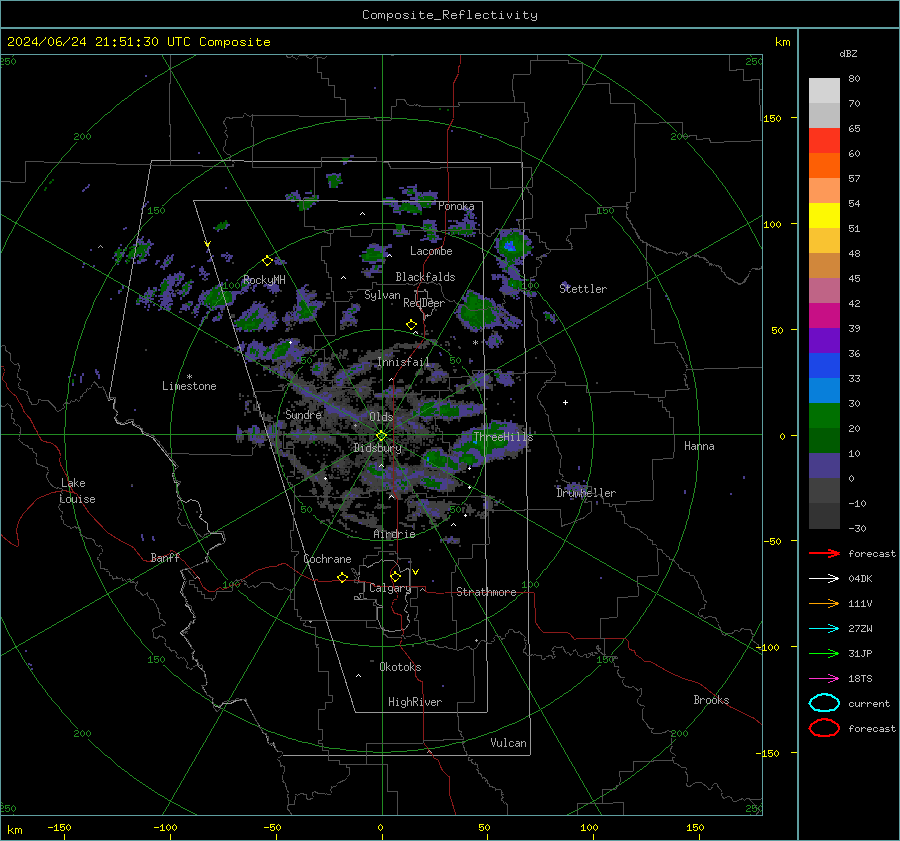Click the cyan 27ZW arrow icon
This screenshot has height=841, width=900.
tap(824, 629)
